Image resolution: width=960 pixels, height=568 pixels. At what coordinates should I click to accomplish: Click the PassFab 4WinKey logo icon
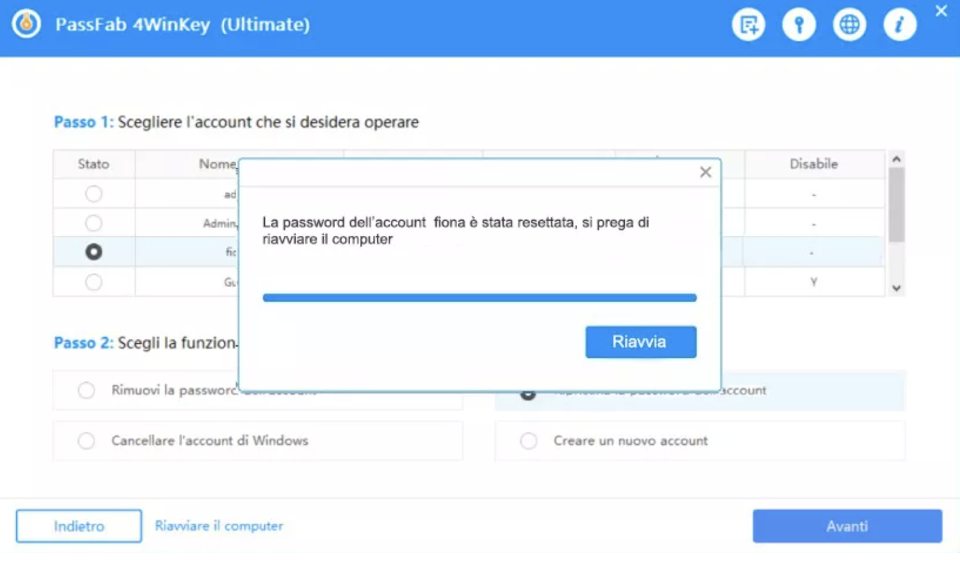tap(26, 24)
